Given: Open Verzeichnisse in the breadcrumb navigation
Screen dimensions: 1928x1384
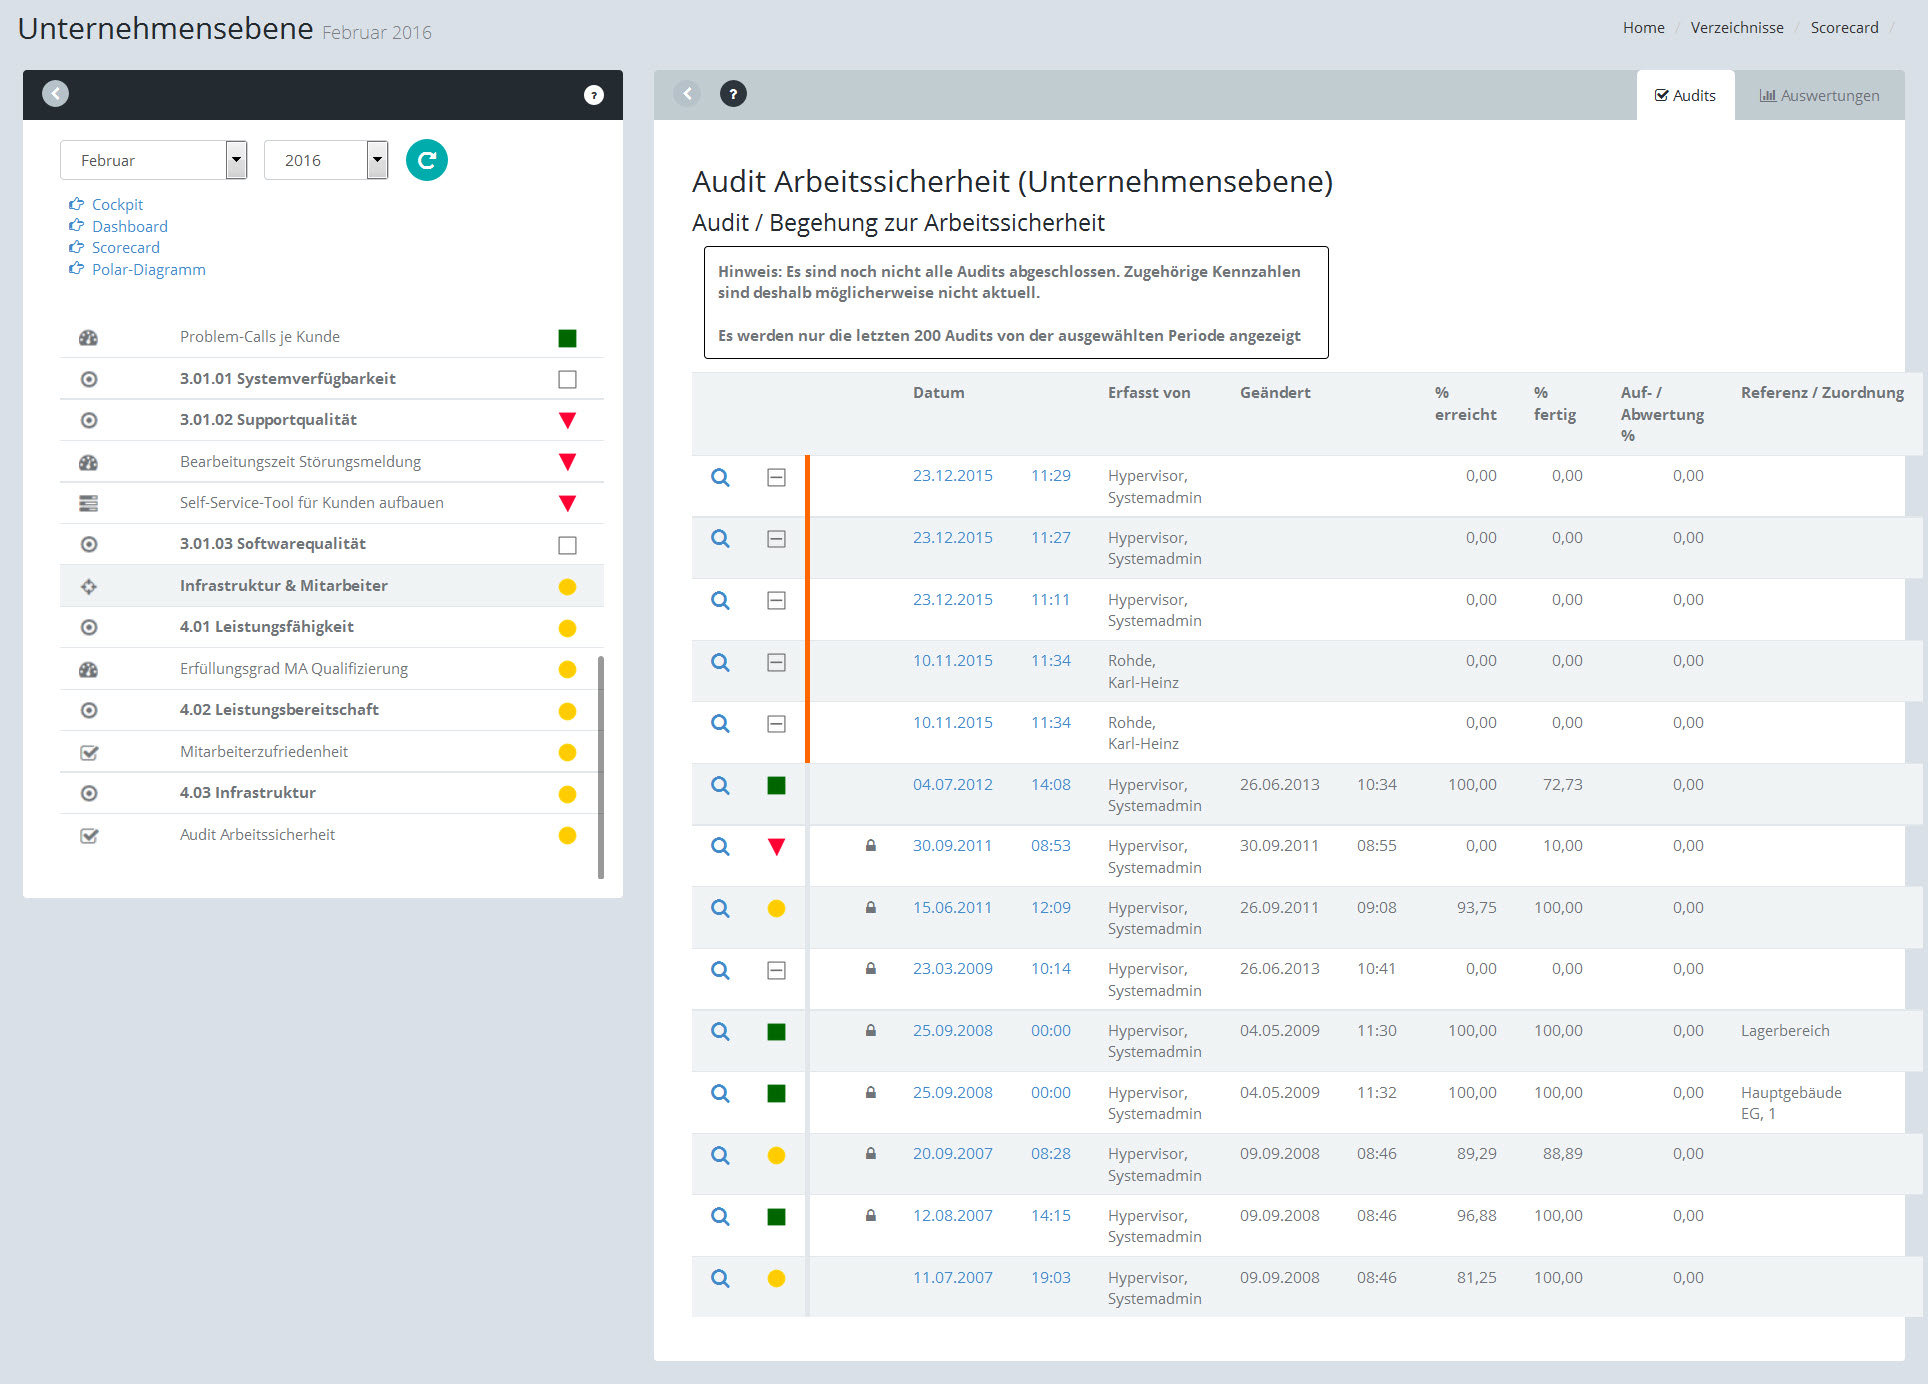Looking at the screenshot, I should (x=1736, y=28).
